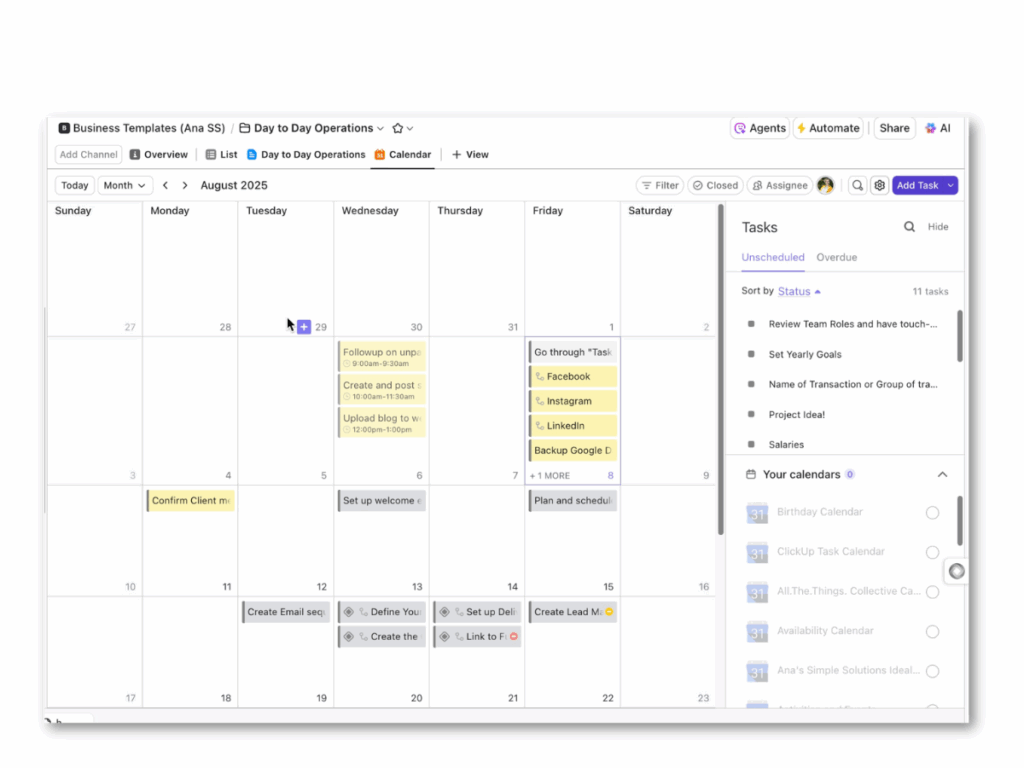Image resolution: width=1024 pixels, height=768 pixels.
Task: Click the status square beside Set Yearly Goals
Action: coord(751,354)
